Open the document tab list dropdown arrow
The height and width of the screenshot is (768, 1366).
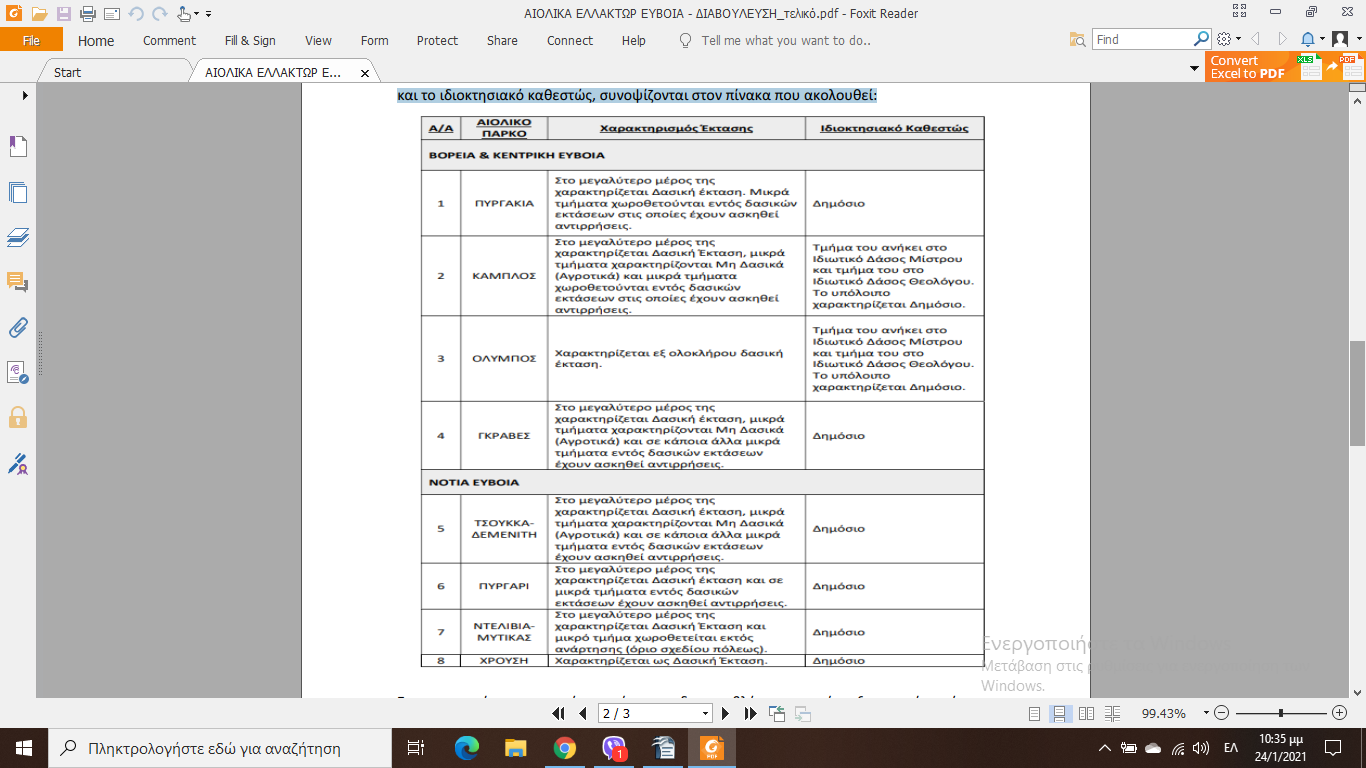pos(1194,69)
